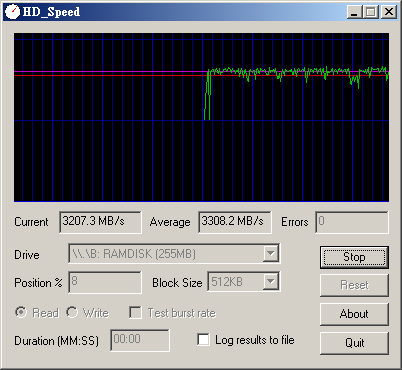
Task: Click the Position % input field
Action: coord(105,282)
